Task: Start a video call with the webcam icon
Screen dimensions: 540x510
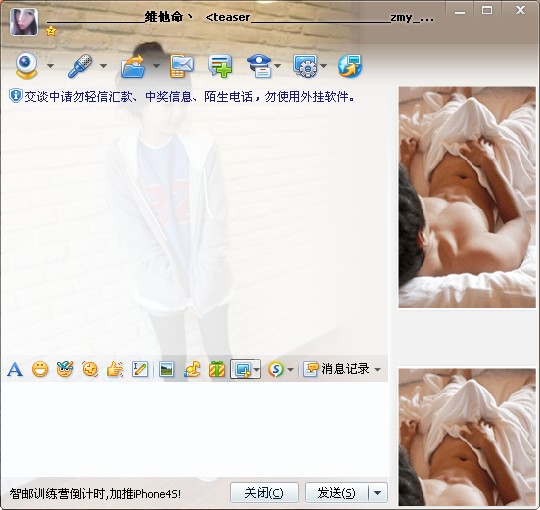Action: [26, 65]
